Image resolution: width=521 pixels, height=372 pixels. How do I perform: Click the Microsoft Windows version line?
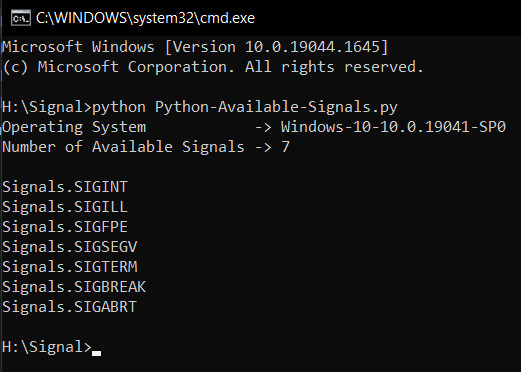[195, 47]
